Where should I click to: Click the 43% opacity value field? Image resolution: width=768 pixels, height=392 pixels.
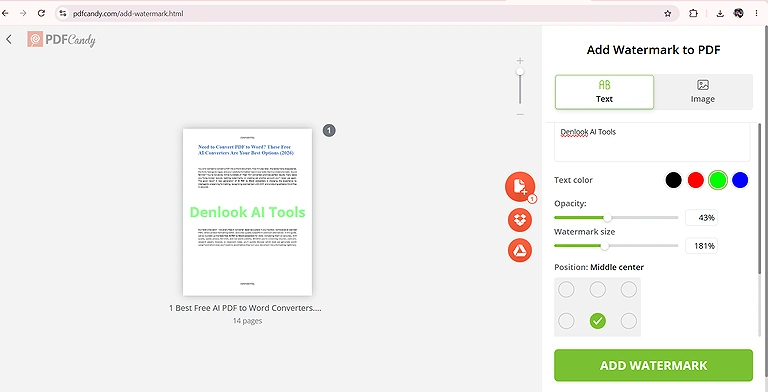[701, 218]
